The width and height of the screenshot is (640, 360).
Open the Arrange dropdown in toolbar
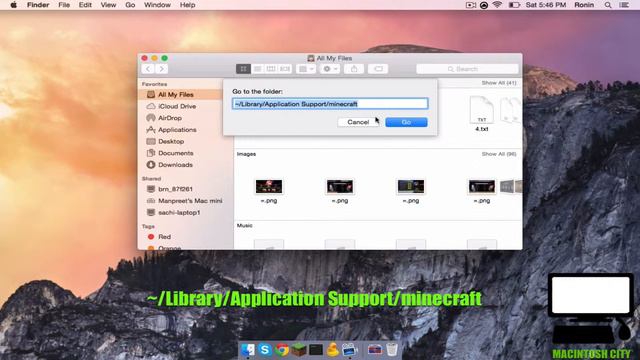[x=306, y=69]
